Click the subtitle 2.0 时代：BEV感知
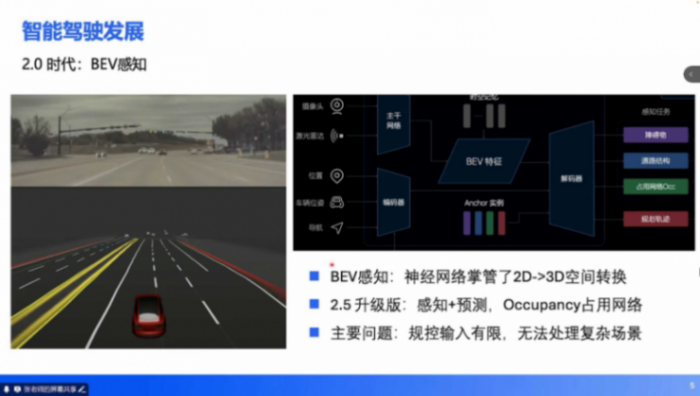 pos(84,64)
